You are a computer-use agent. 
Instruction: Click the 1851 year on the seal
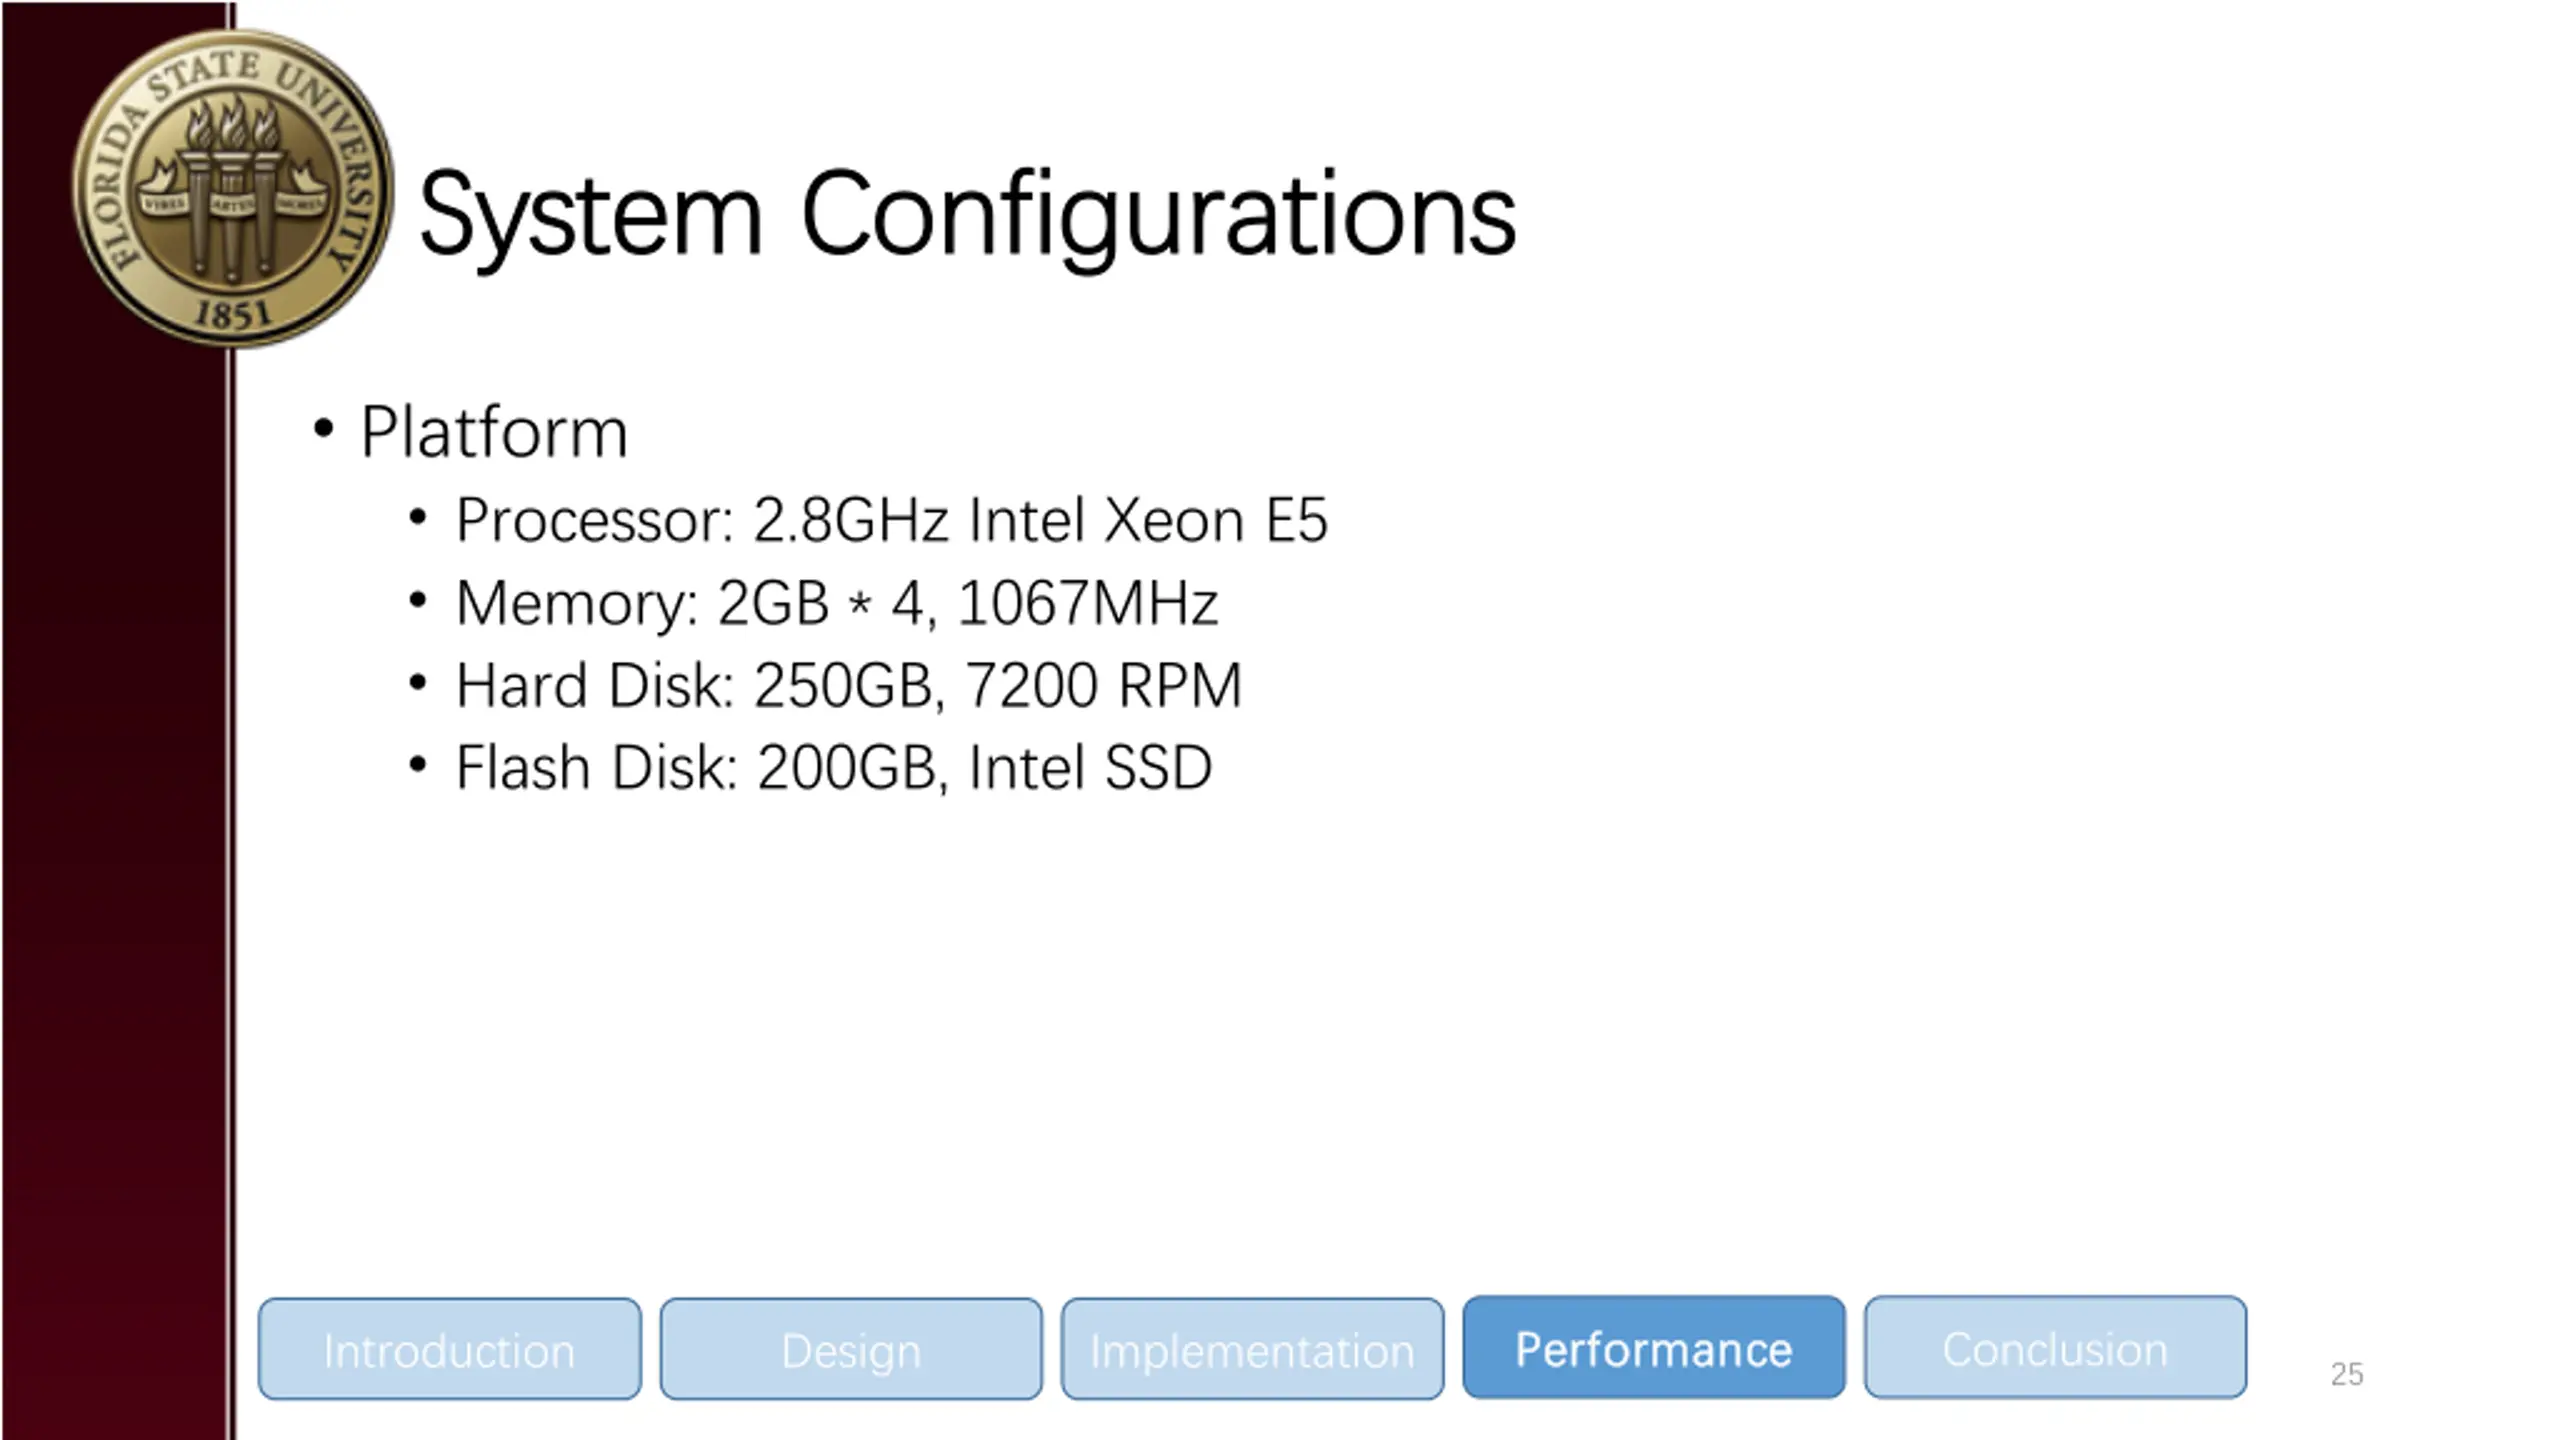point(232,315)
